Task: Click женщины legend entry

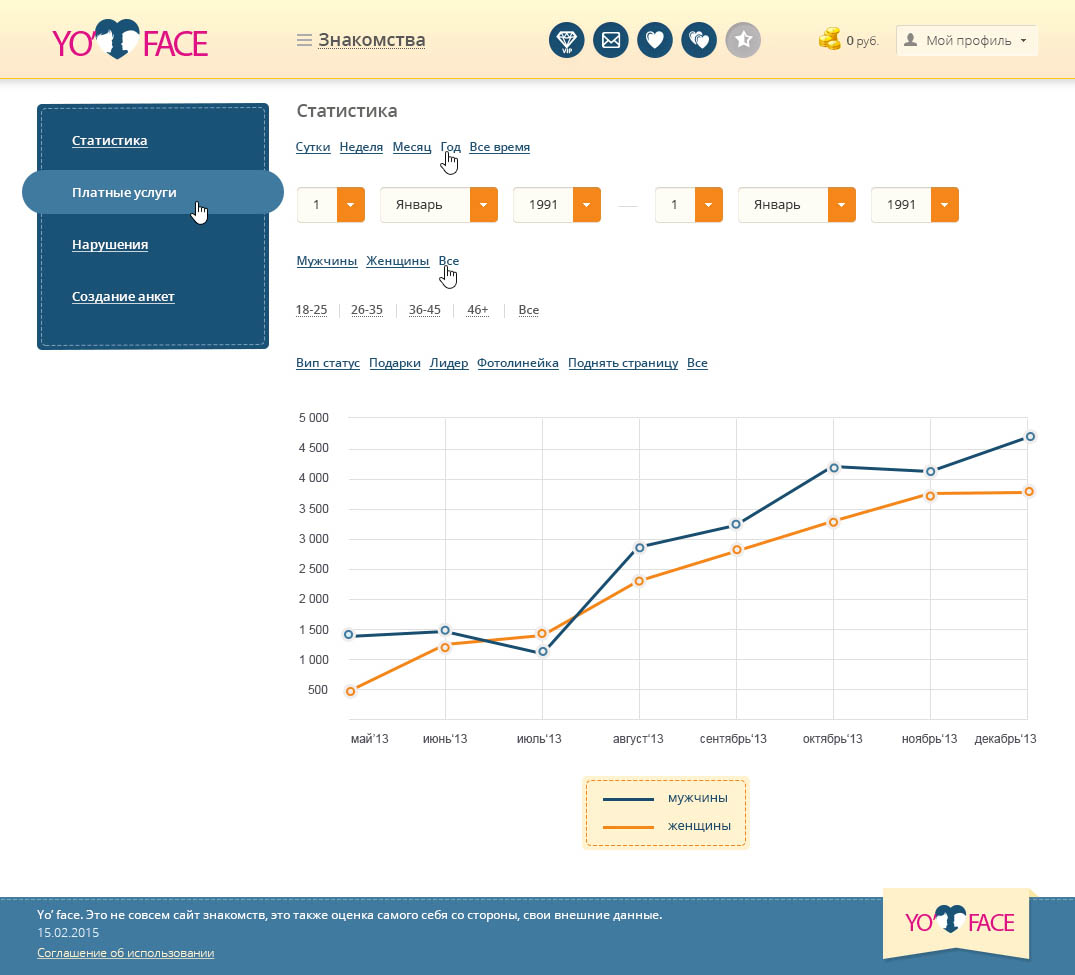Action: [666, 826]
